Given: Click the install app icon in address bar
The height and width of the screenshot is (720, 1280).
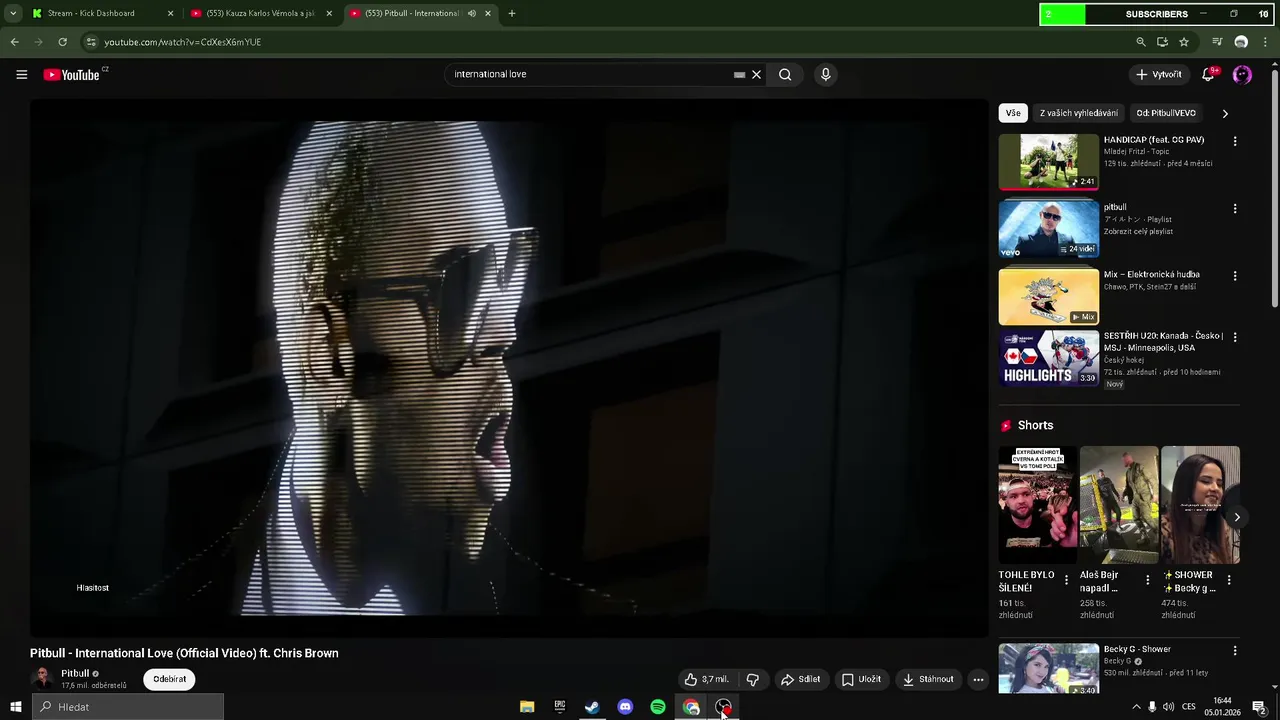Looking at the screenshot, I should point(1162,42).
